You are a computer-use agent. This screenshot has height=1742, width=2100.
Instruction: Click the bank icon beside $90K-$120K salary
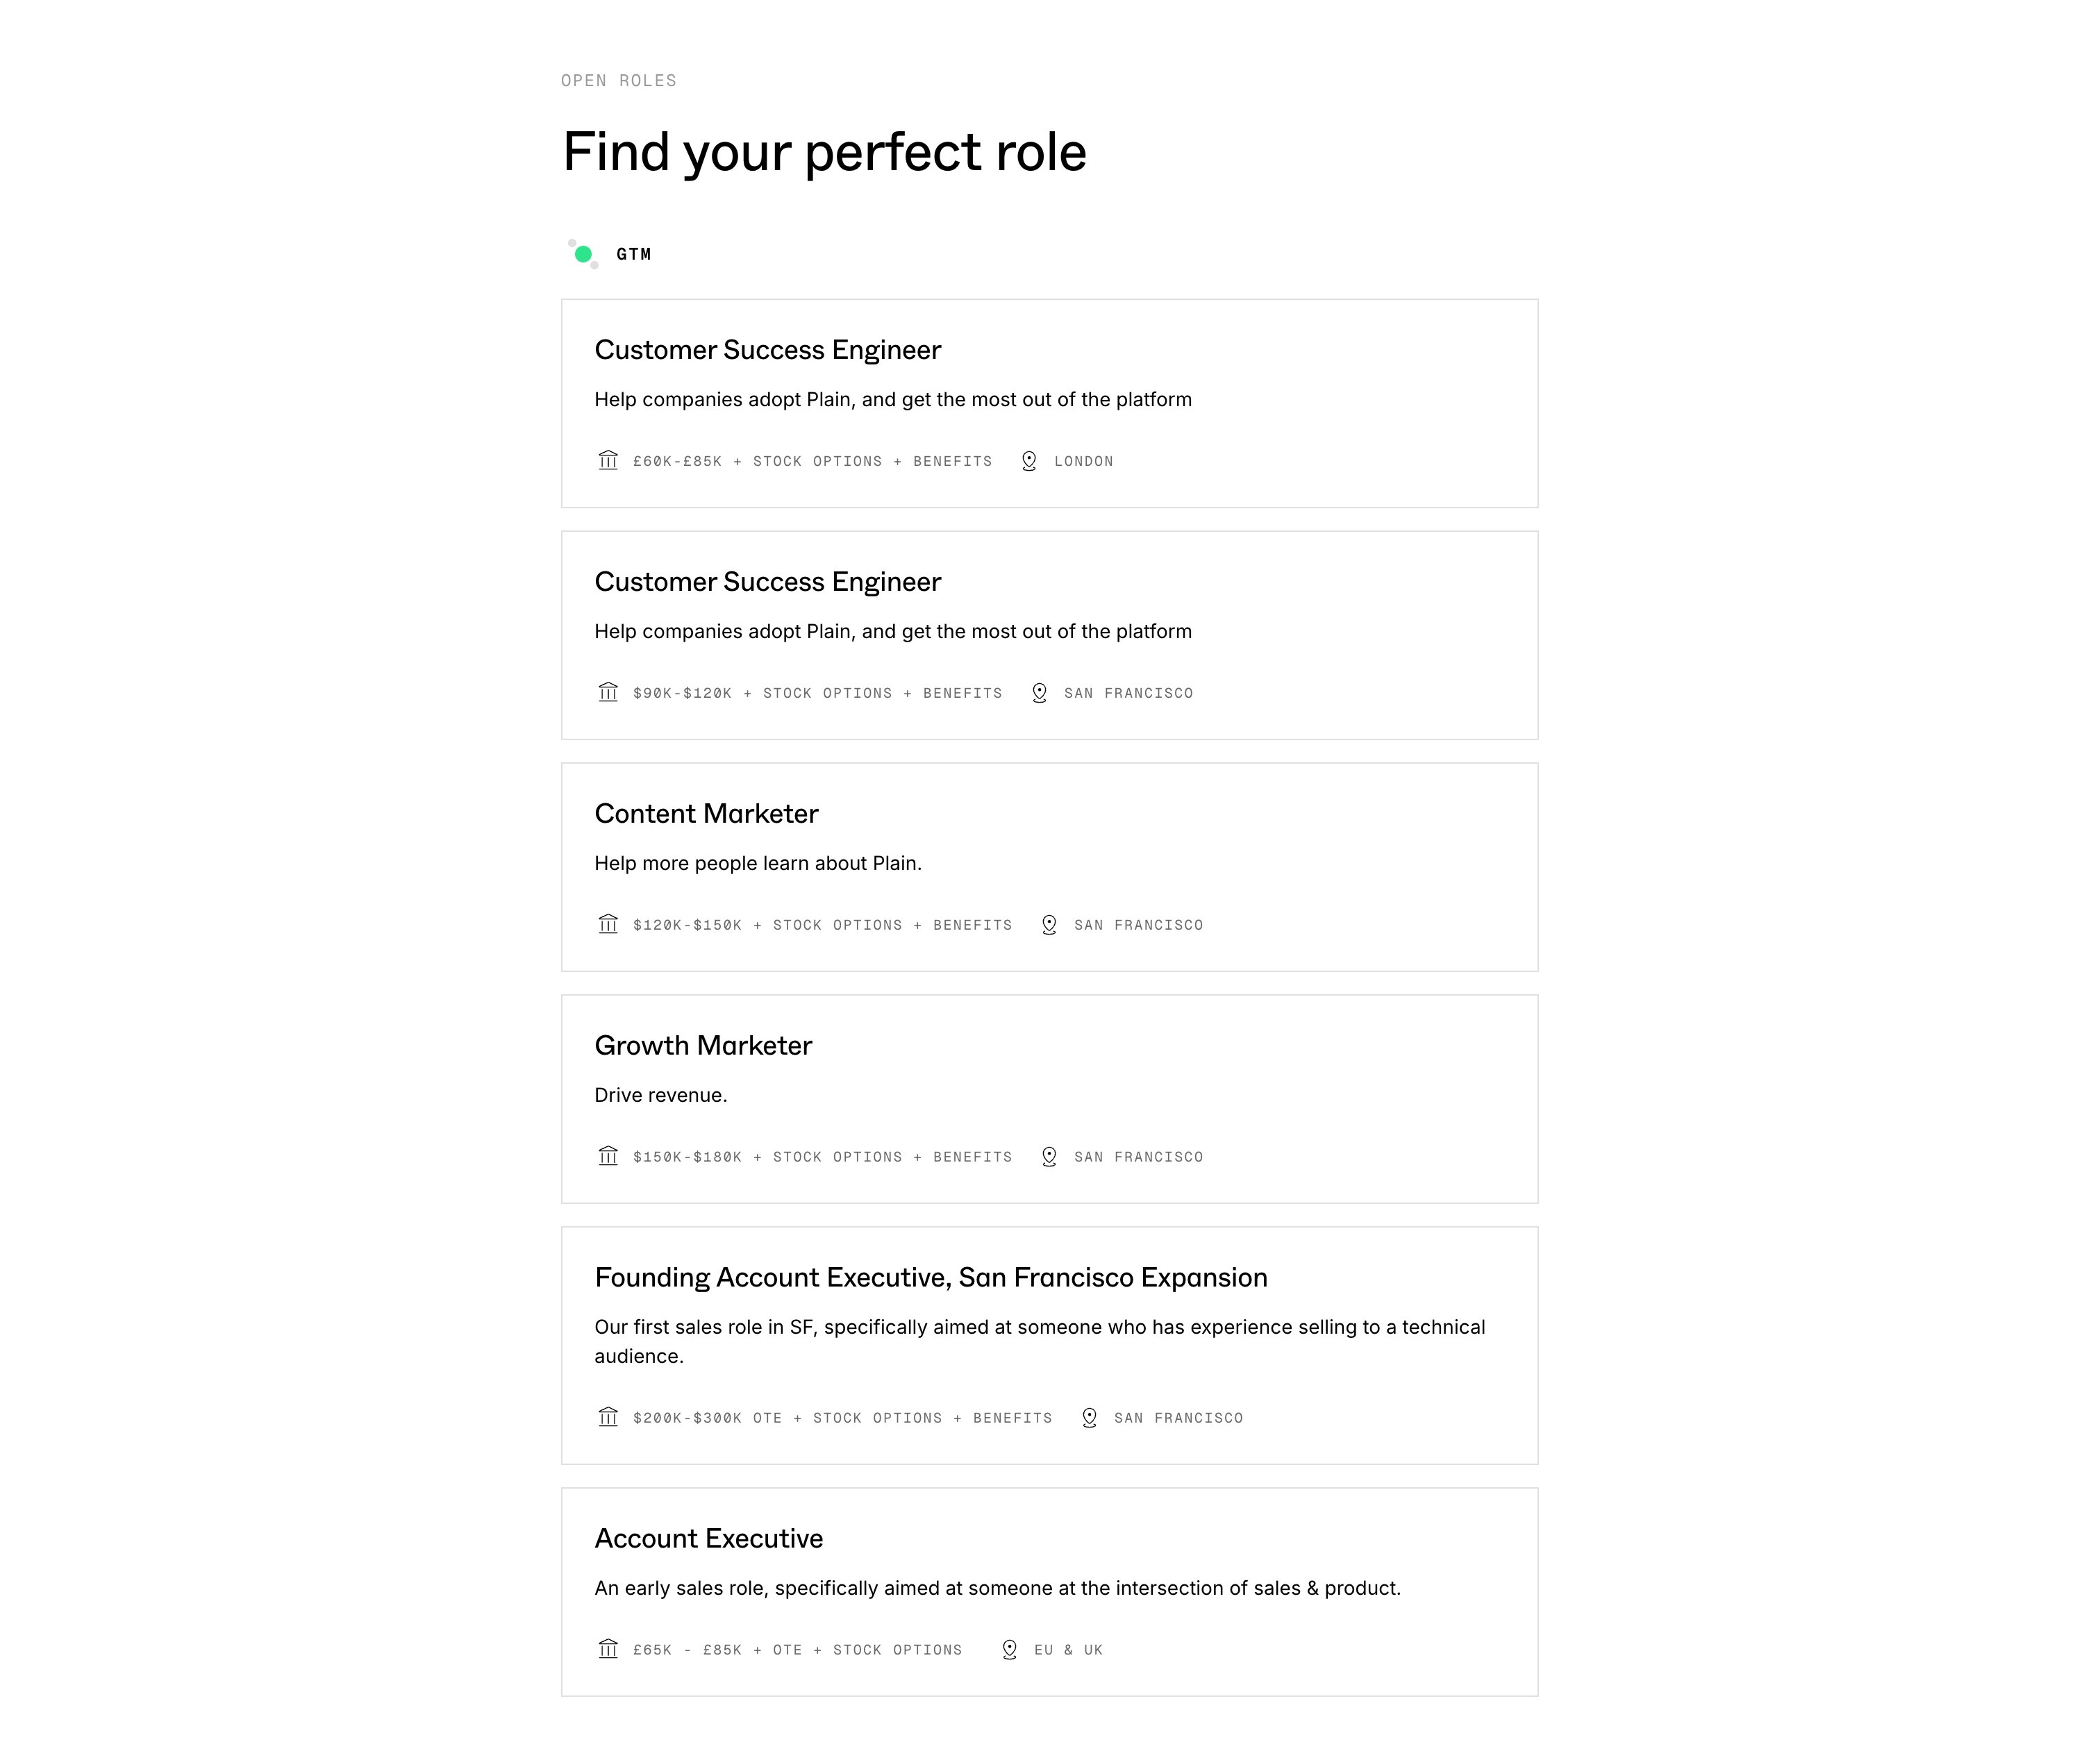click(x=608, y=692)
